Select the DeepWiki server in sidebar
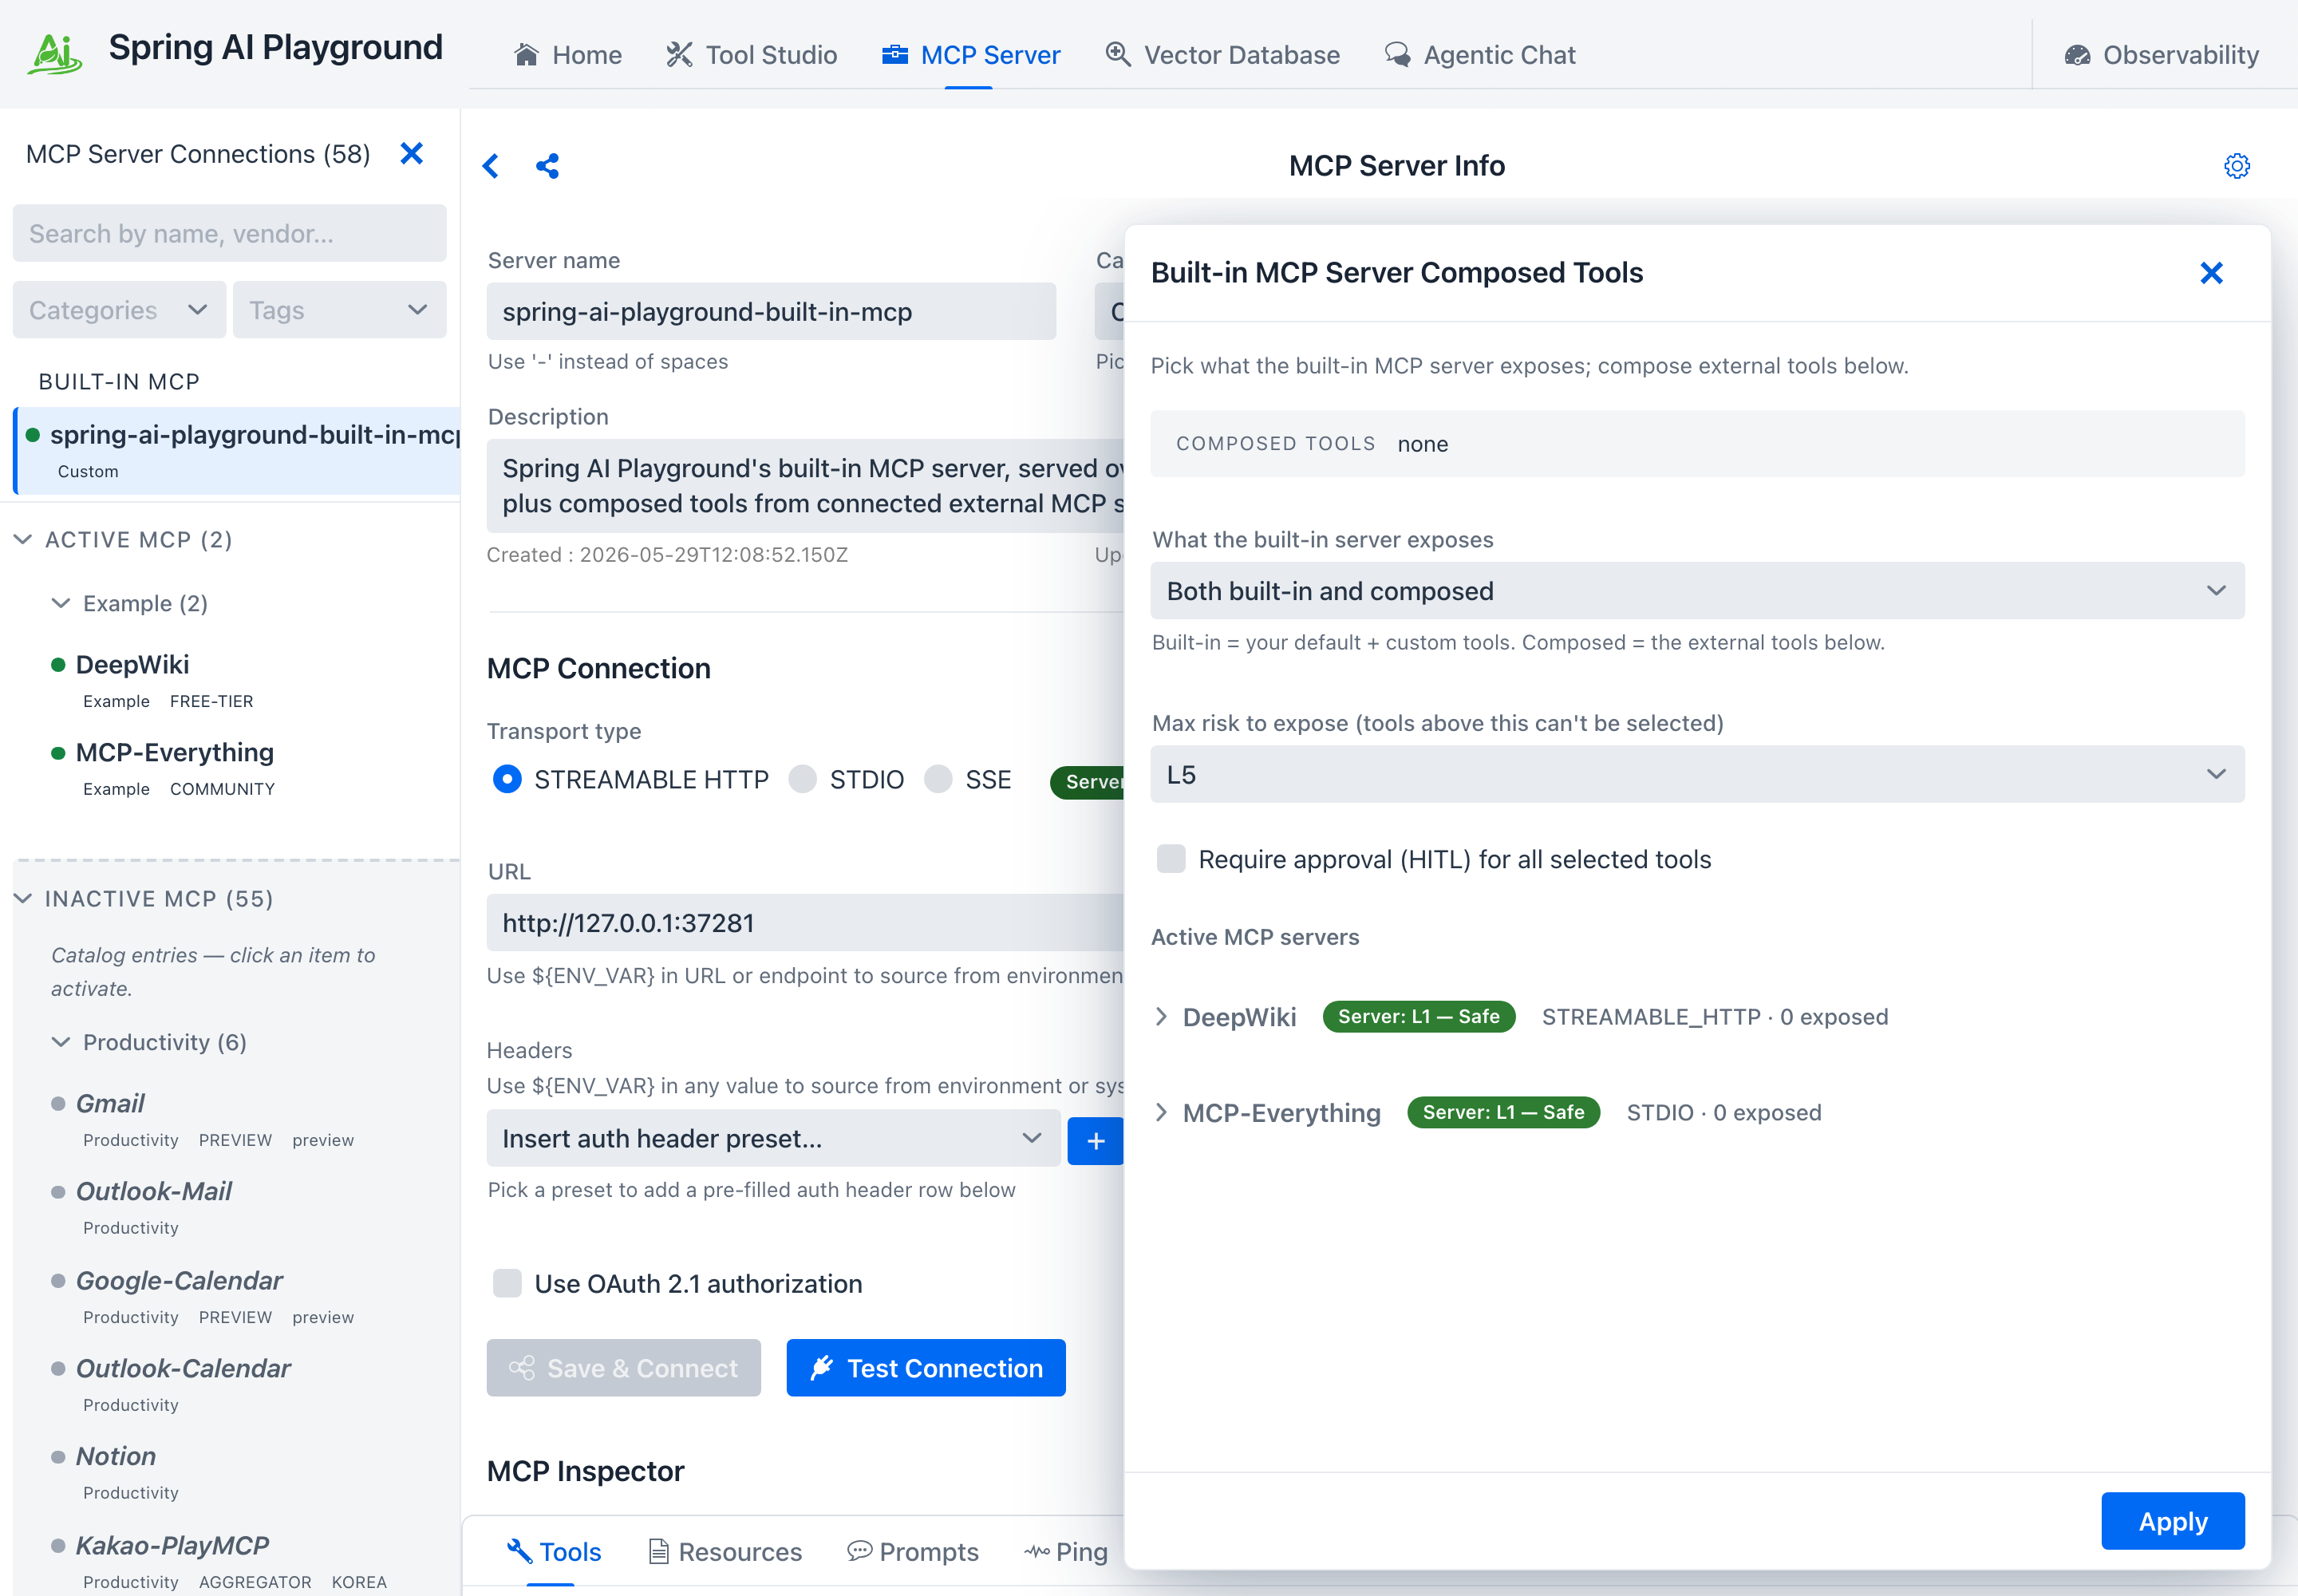The image size is (2298, 1596). pyautogui.click(x=132, y=664)
